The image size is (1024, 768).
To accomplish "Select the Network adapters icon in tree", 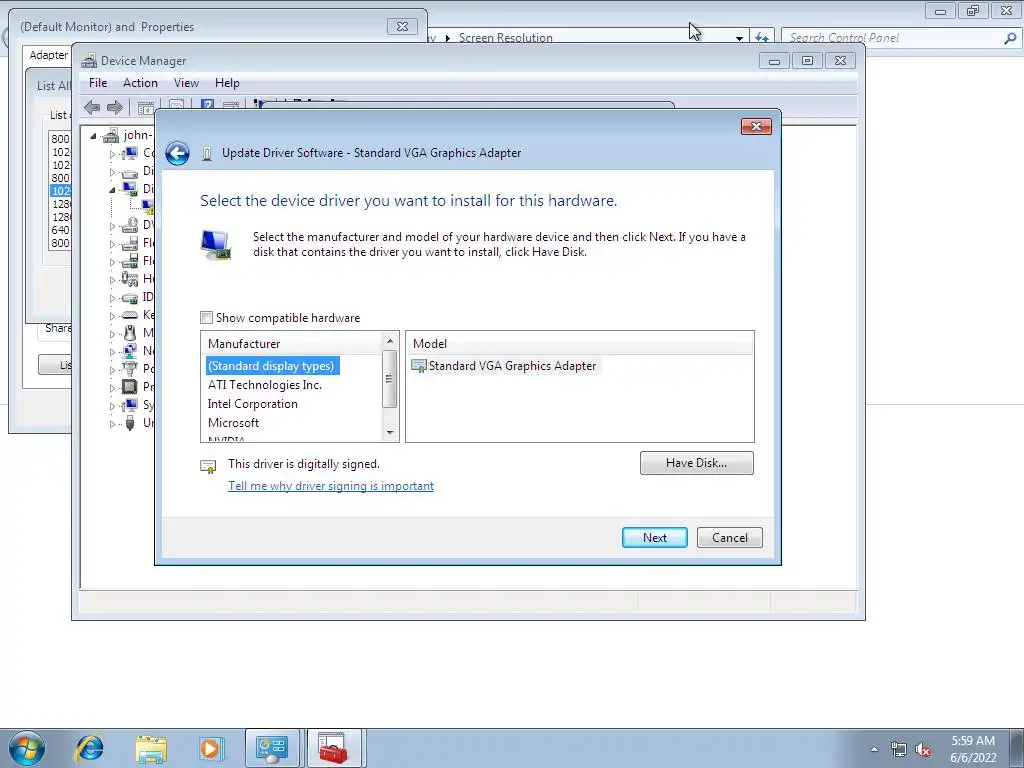I will click(130, 351).
